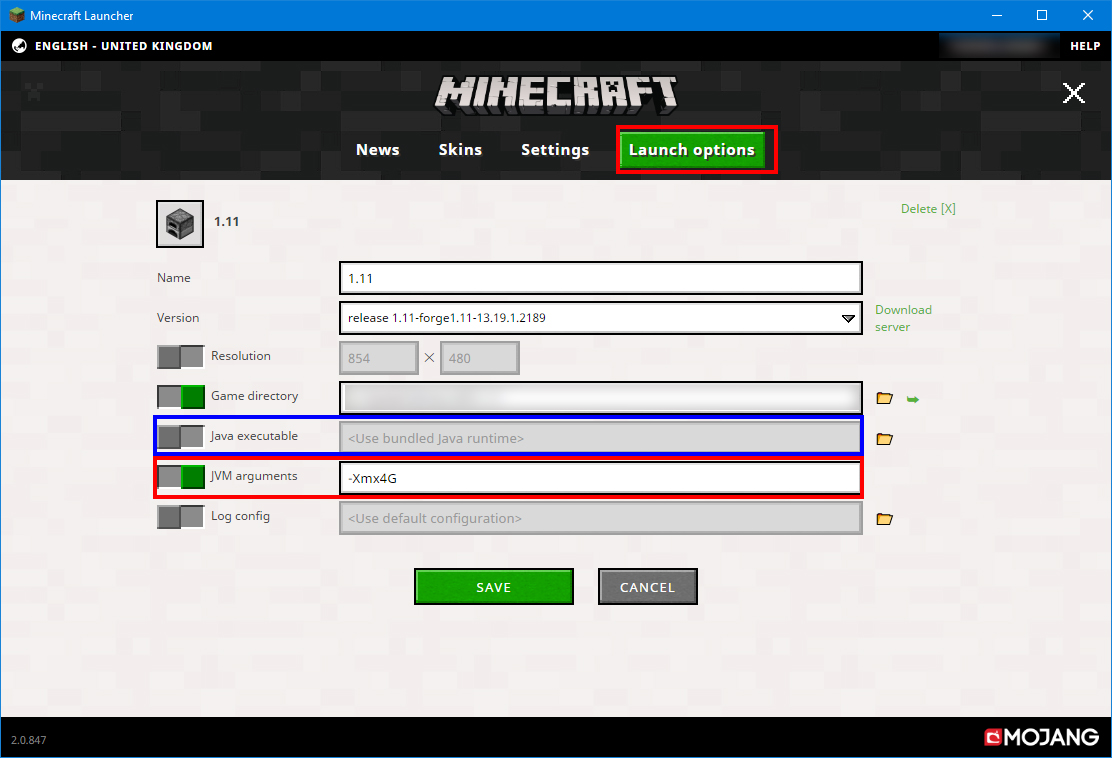This screenshot has height=758, width=1112.
Task: Click the Game directory path field
Action: pyautogui.click(x=601, y=398)
